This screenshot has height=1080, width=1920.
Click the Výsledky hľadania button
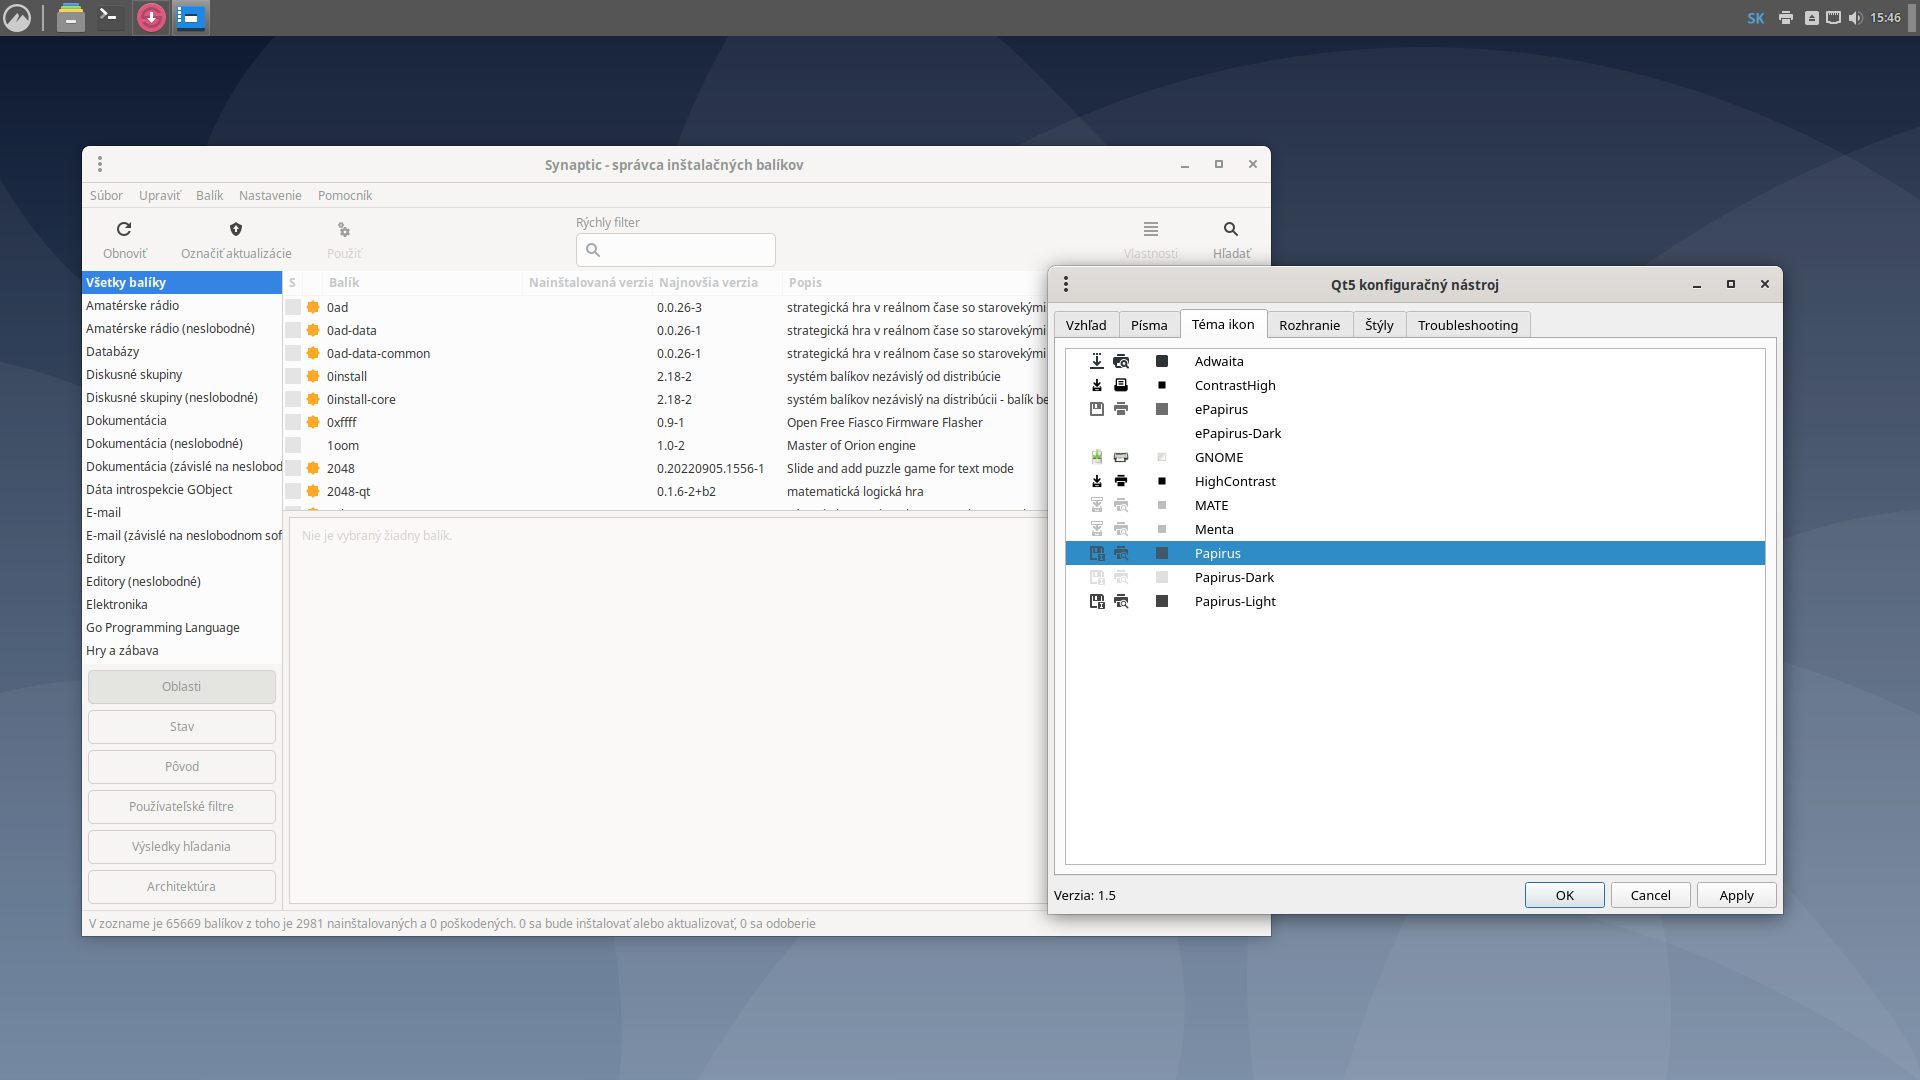point(182,847)
